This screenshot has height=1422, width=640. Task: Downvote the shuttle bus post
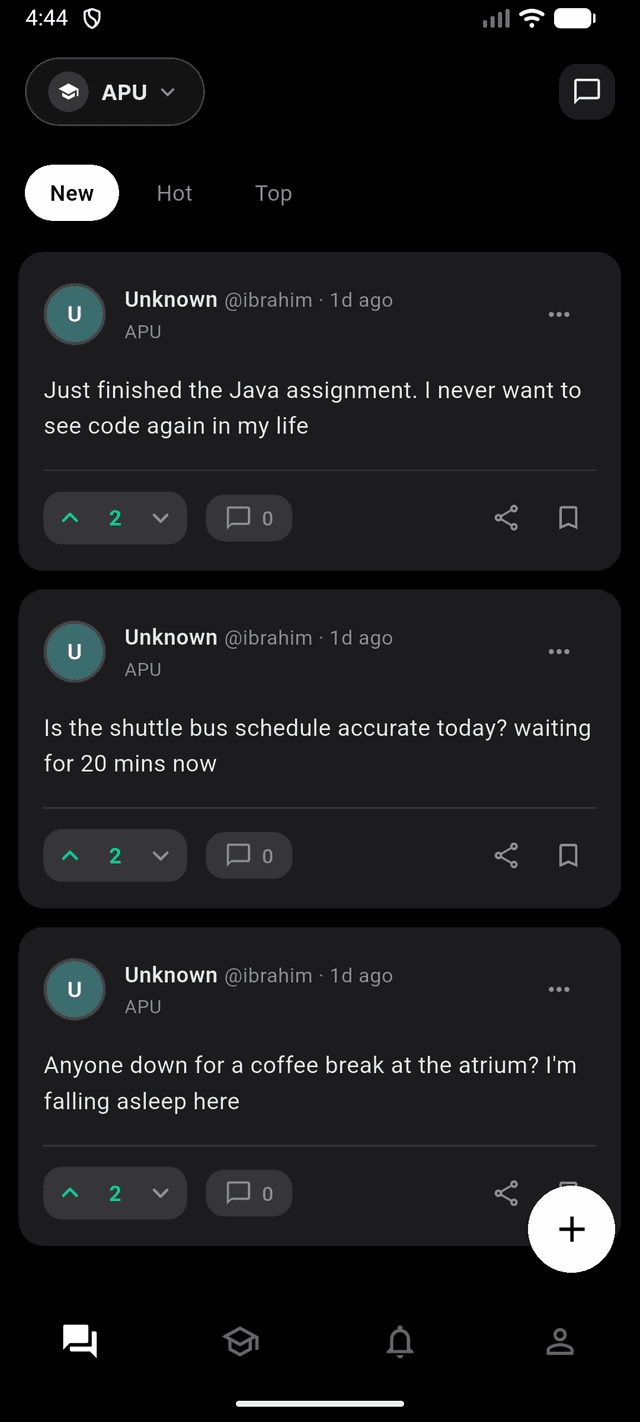pos(160,855)
